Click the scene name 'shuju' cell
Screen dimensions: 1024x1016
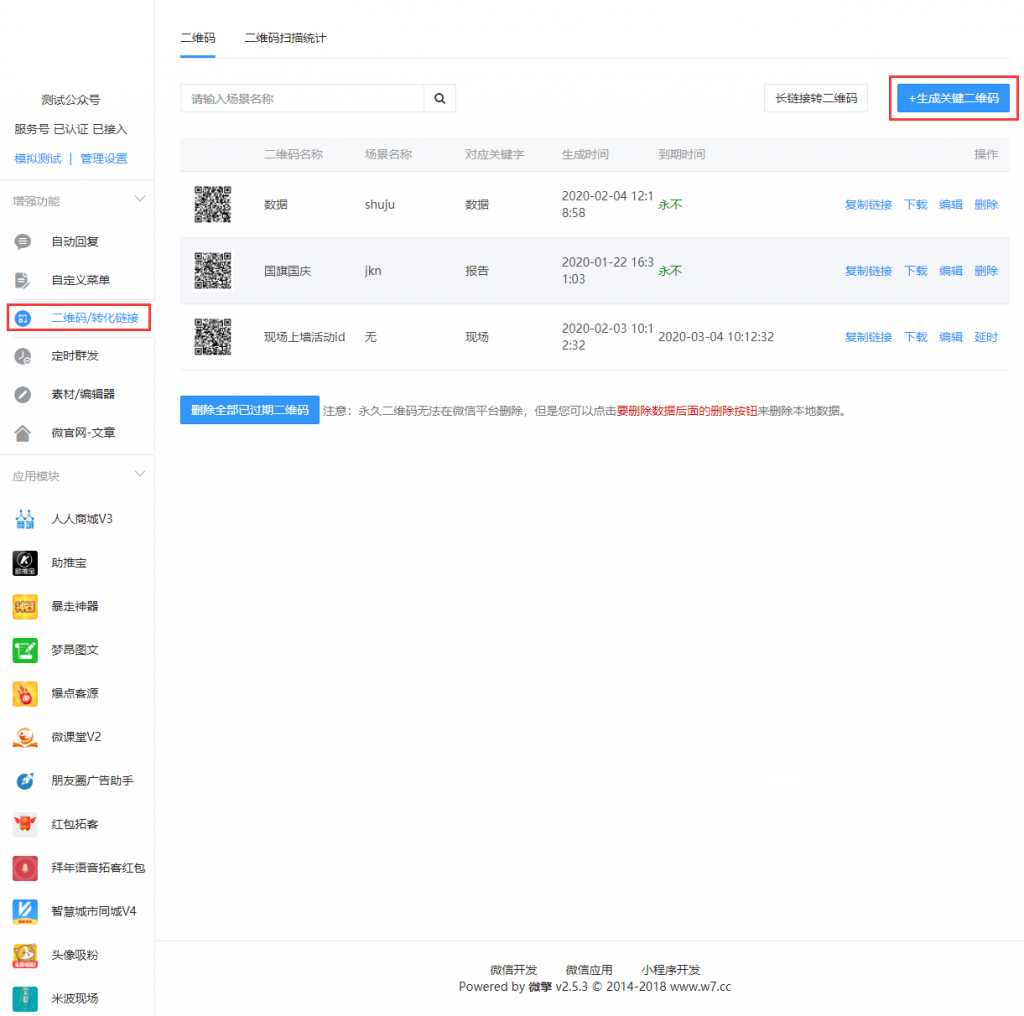379,204
